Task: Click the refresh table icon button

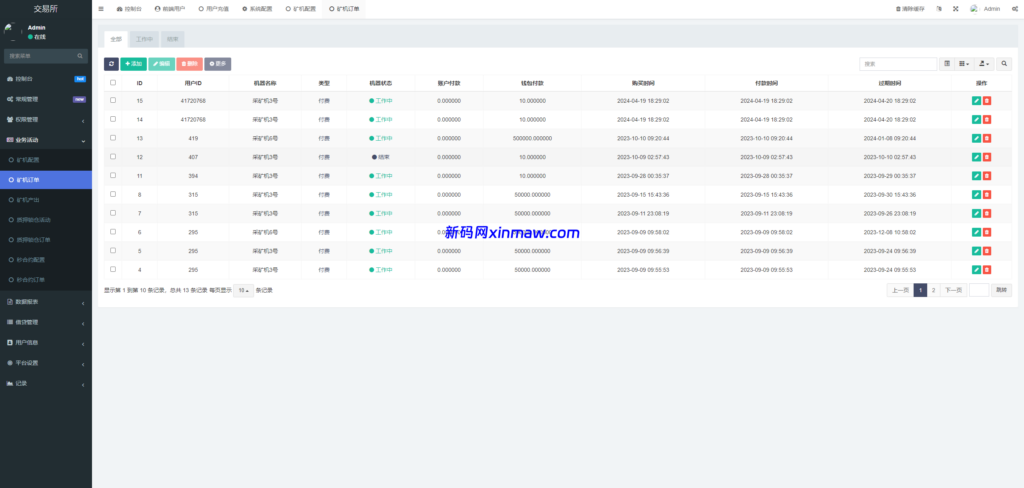Action: 111,64
